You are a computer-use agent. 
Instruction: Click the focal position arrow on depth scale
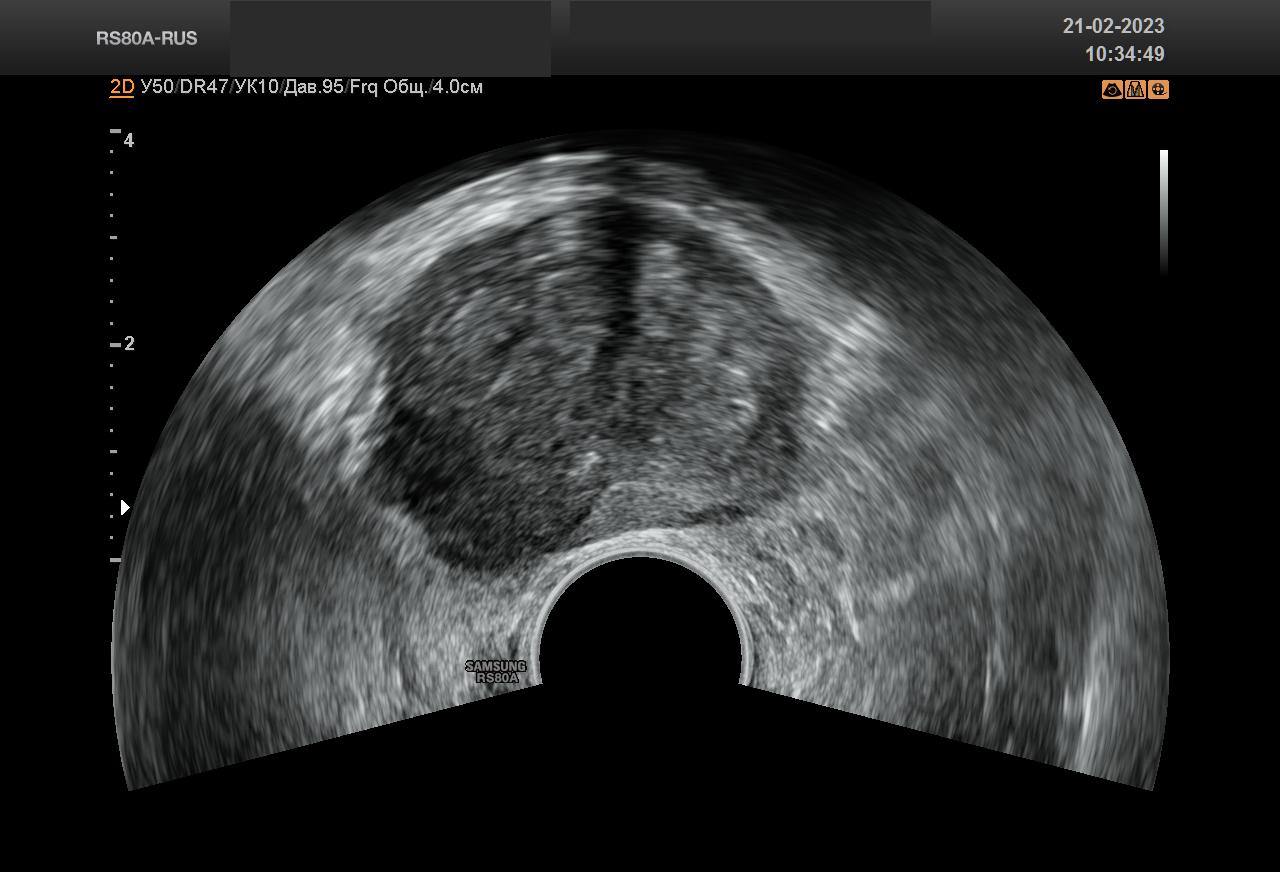pyautogui.click(x=125, y=508)
